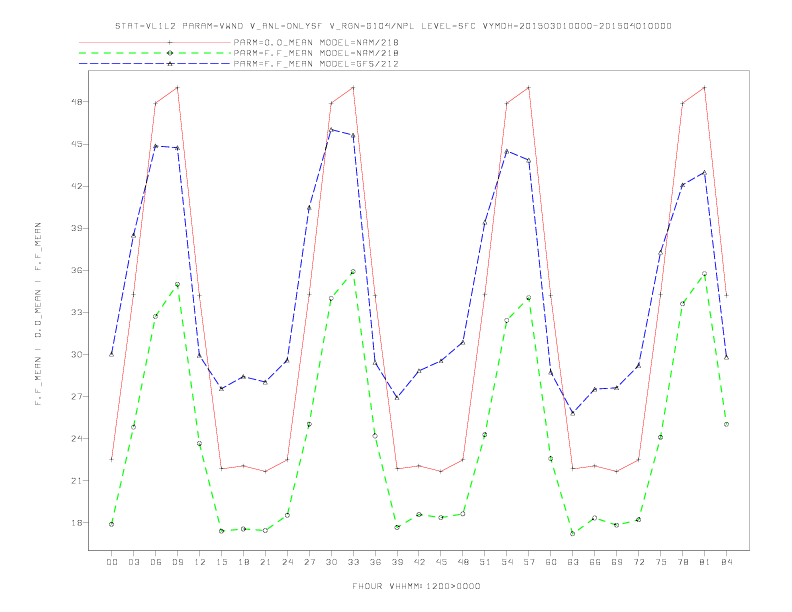Image resolution: width=792 pixels, height=612 pixels.
Task: Click x-axis tick label 57
Action: [529, 562]
